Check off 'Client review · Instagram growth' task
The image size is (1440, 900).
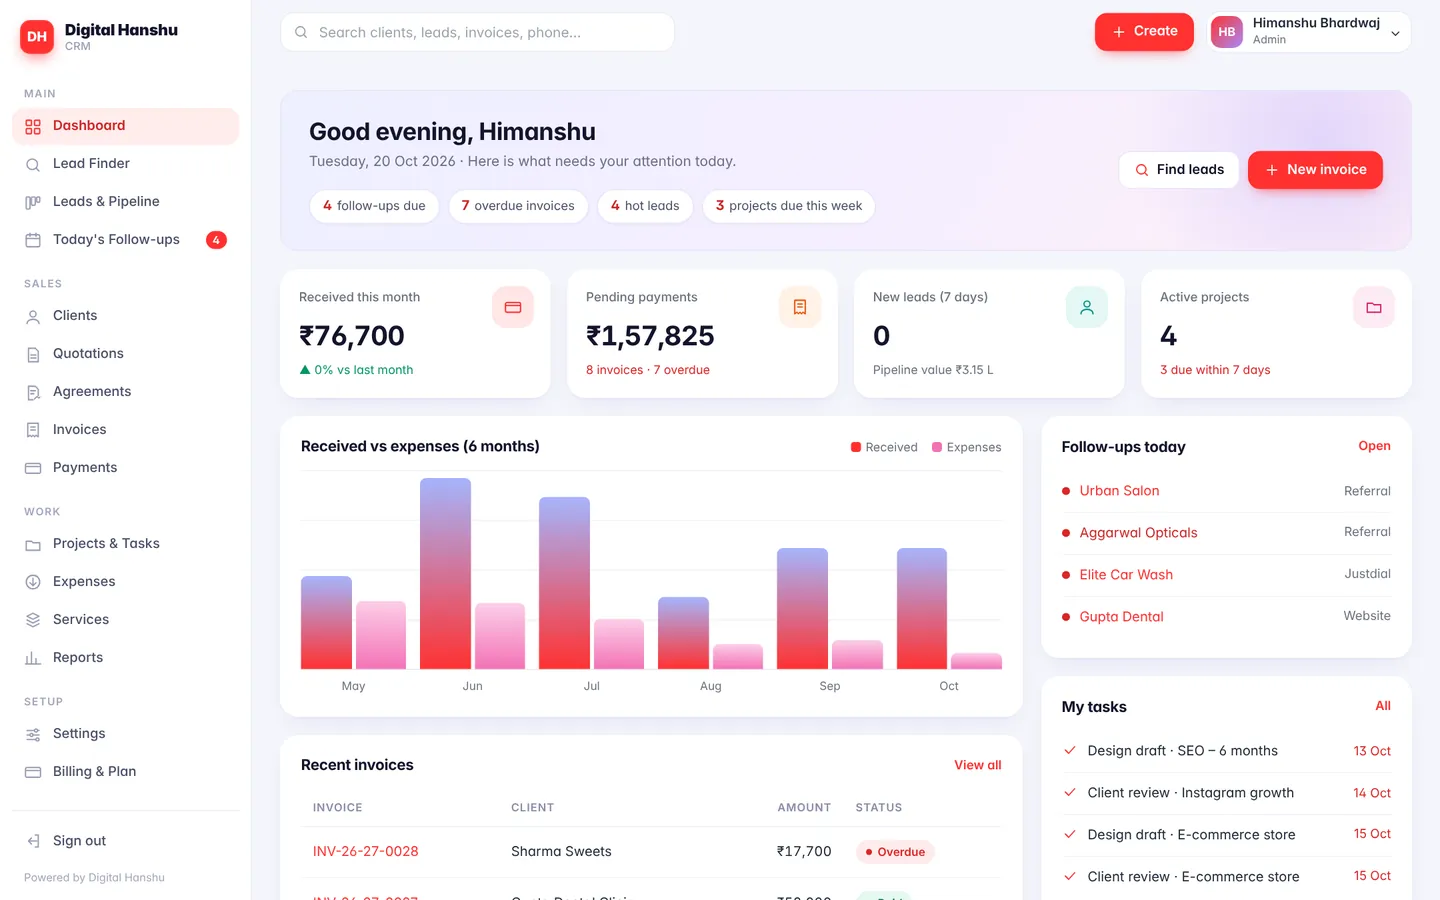(1070, 792)
